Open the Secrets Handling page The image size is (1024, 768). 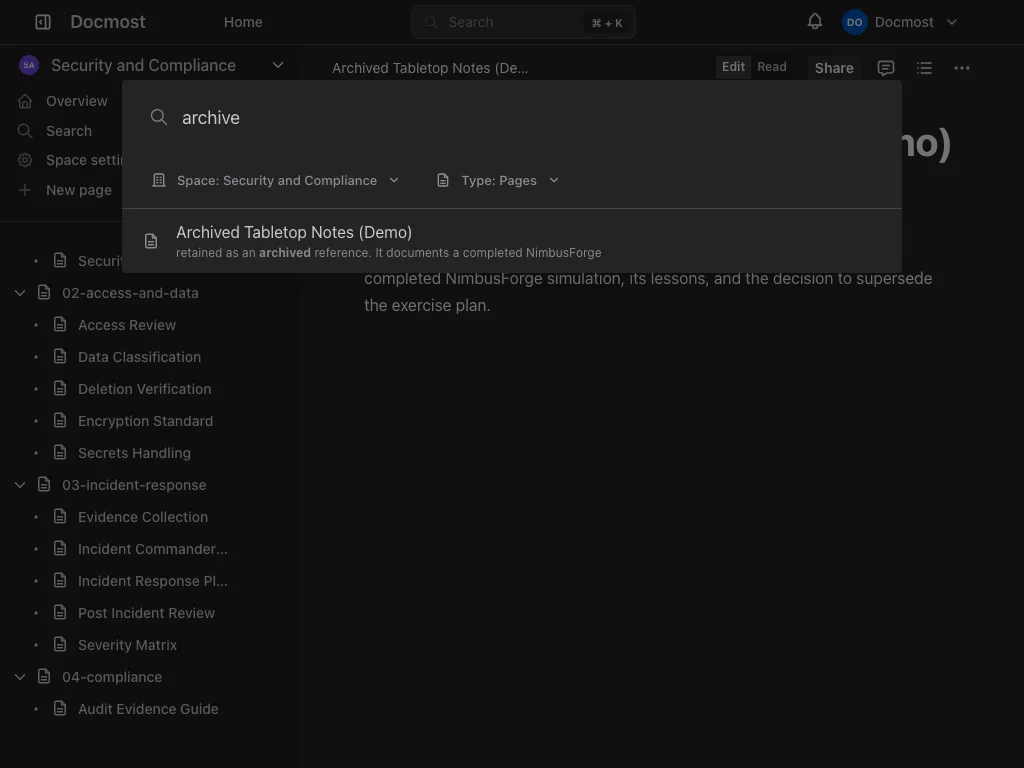click(134, 453)
